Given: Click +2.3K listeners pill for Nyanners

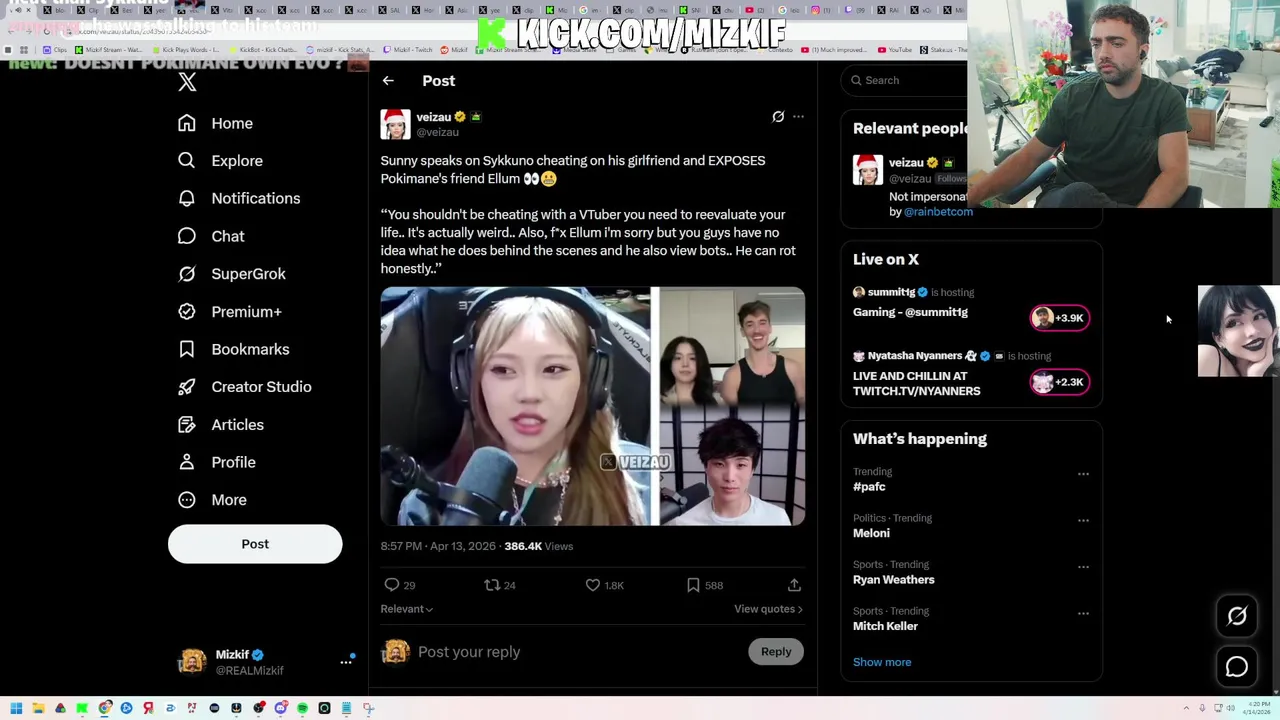Looking at the screenshot, I should coord(1060,382).
